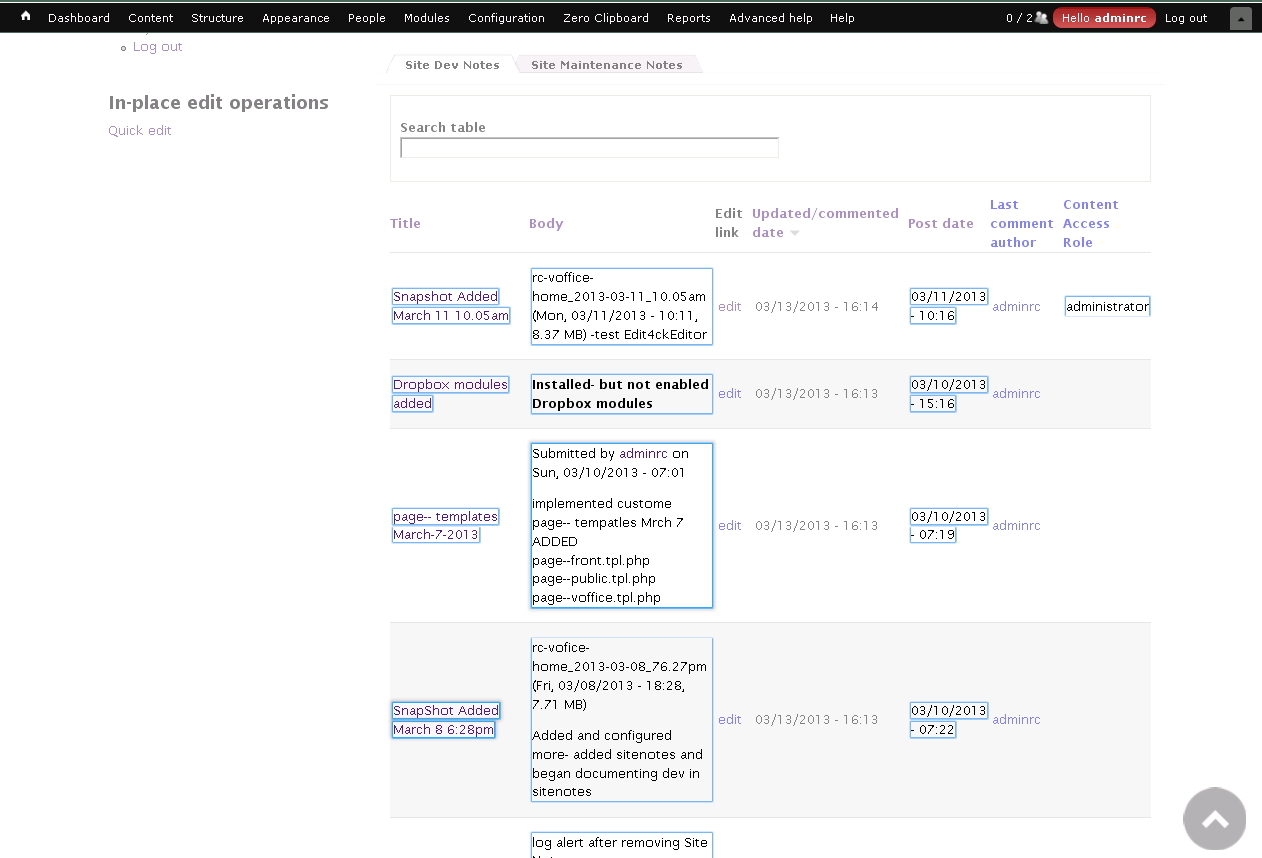The image size is (1262, 858).
Task: Click the home icon in the admin toolbar
Action: click(25, 16)
